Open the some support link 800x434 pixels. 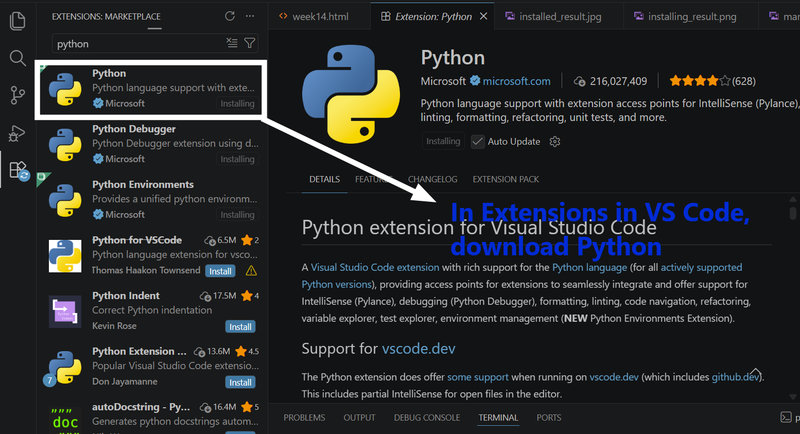pyautogui.click(x=478, y=377)
